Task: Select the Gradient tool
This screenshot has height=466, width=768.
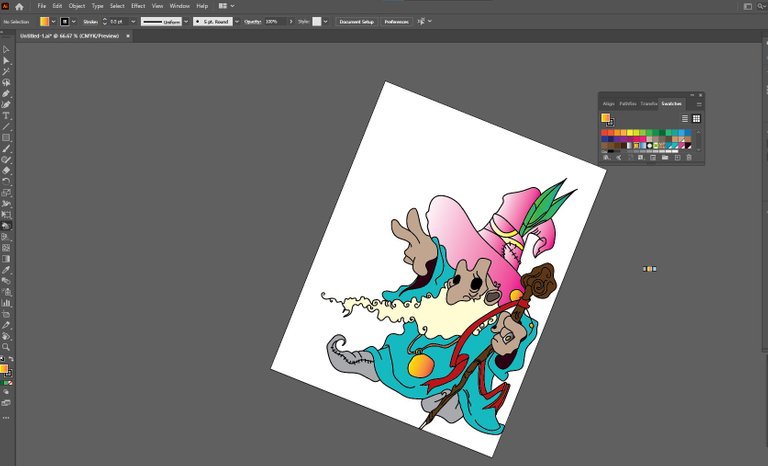Action: [x=6, y=259]
